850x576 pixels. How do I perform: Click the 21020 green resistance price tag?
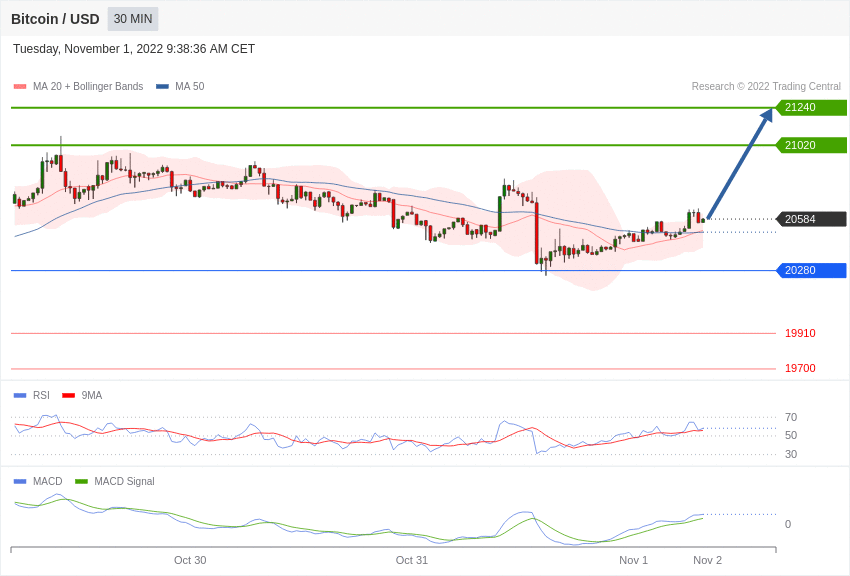click(811, 145)
